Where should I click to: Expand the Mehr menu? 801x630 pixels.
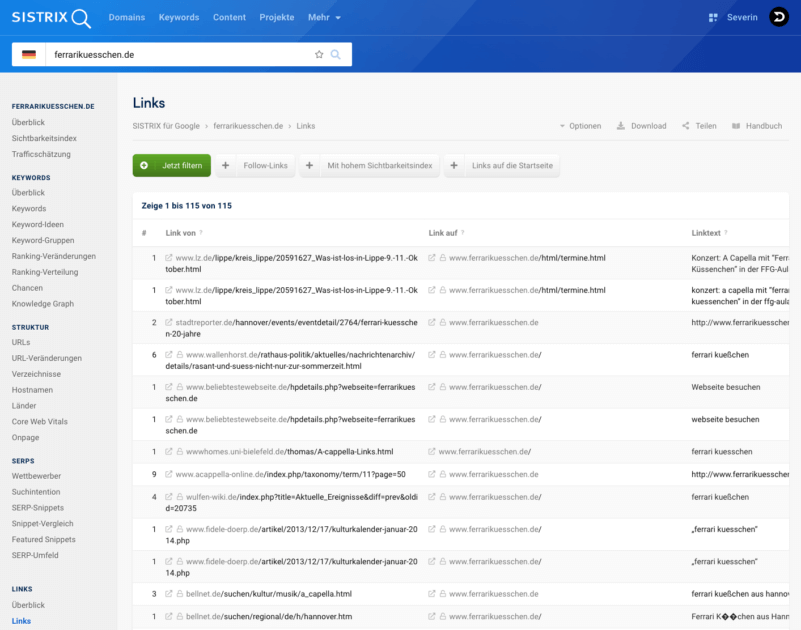click(x=324, y=18)
